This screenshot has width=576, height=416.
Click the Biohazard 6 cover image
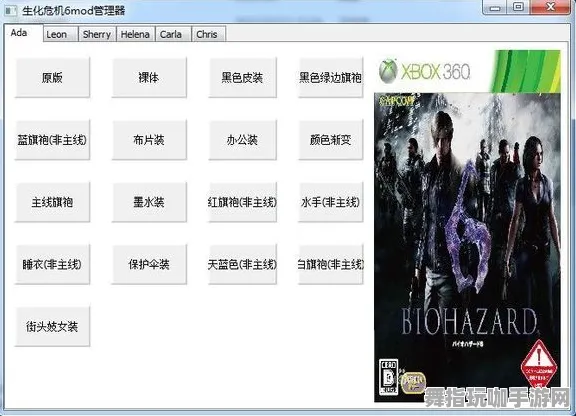[x=468, y=226]
